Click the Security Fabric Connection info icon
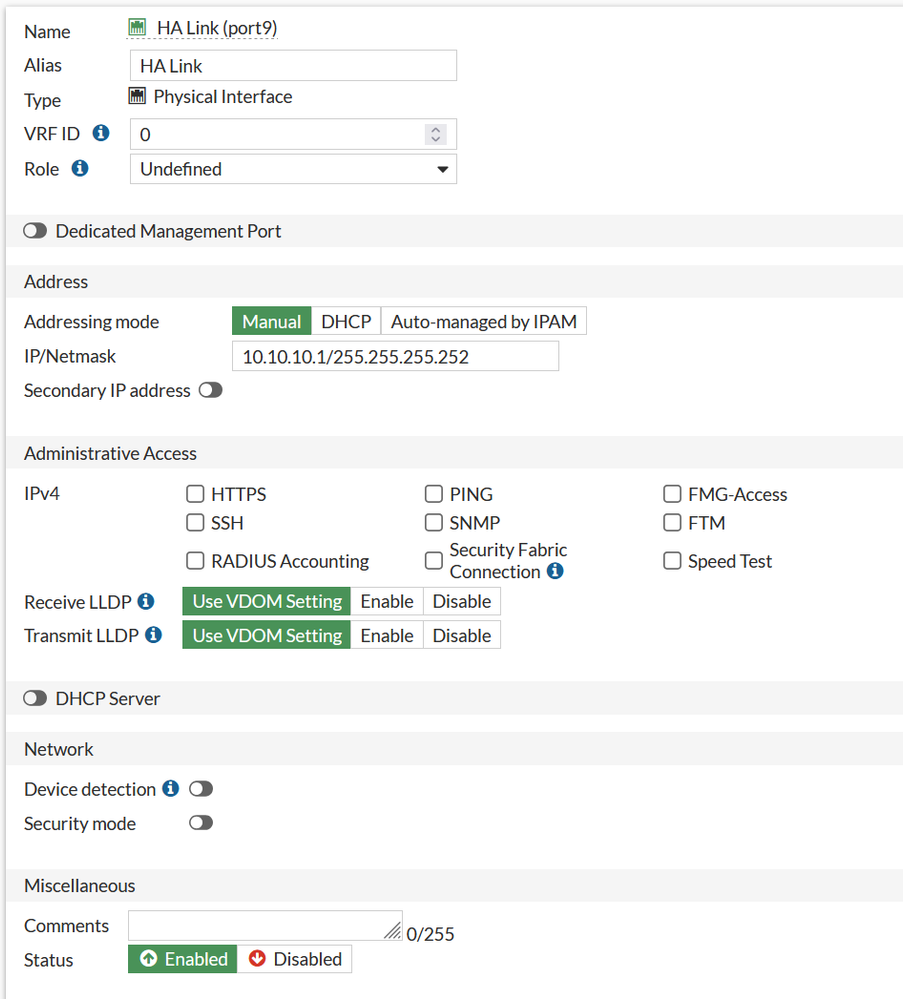Image resolution: width=903 pixels, height=999 pixels. coord(555,572)
